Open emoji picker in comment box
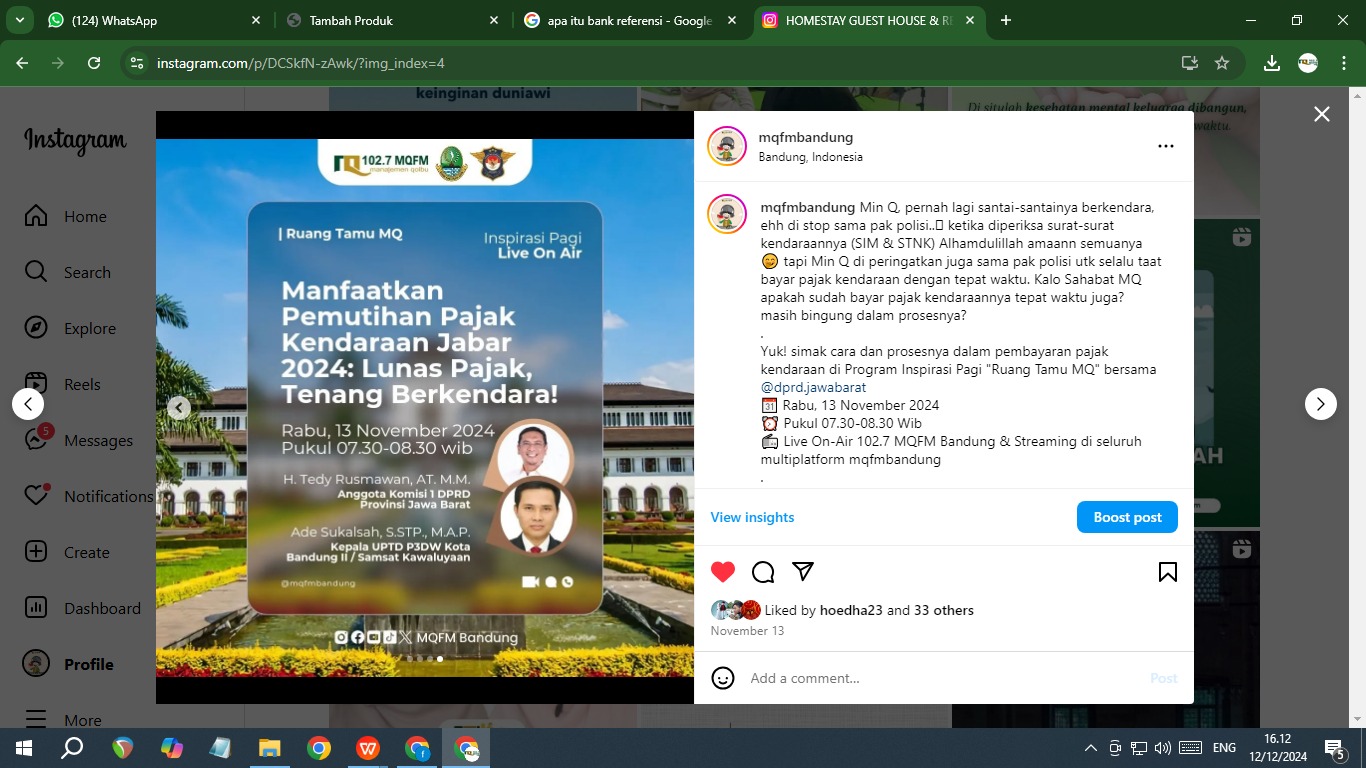 click(723, 678)
